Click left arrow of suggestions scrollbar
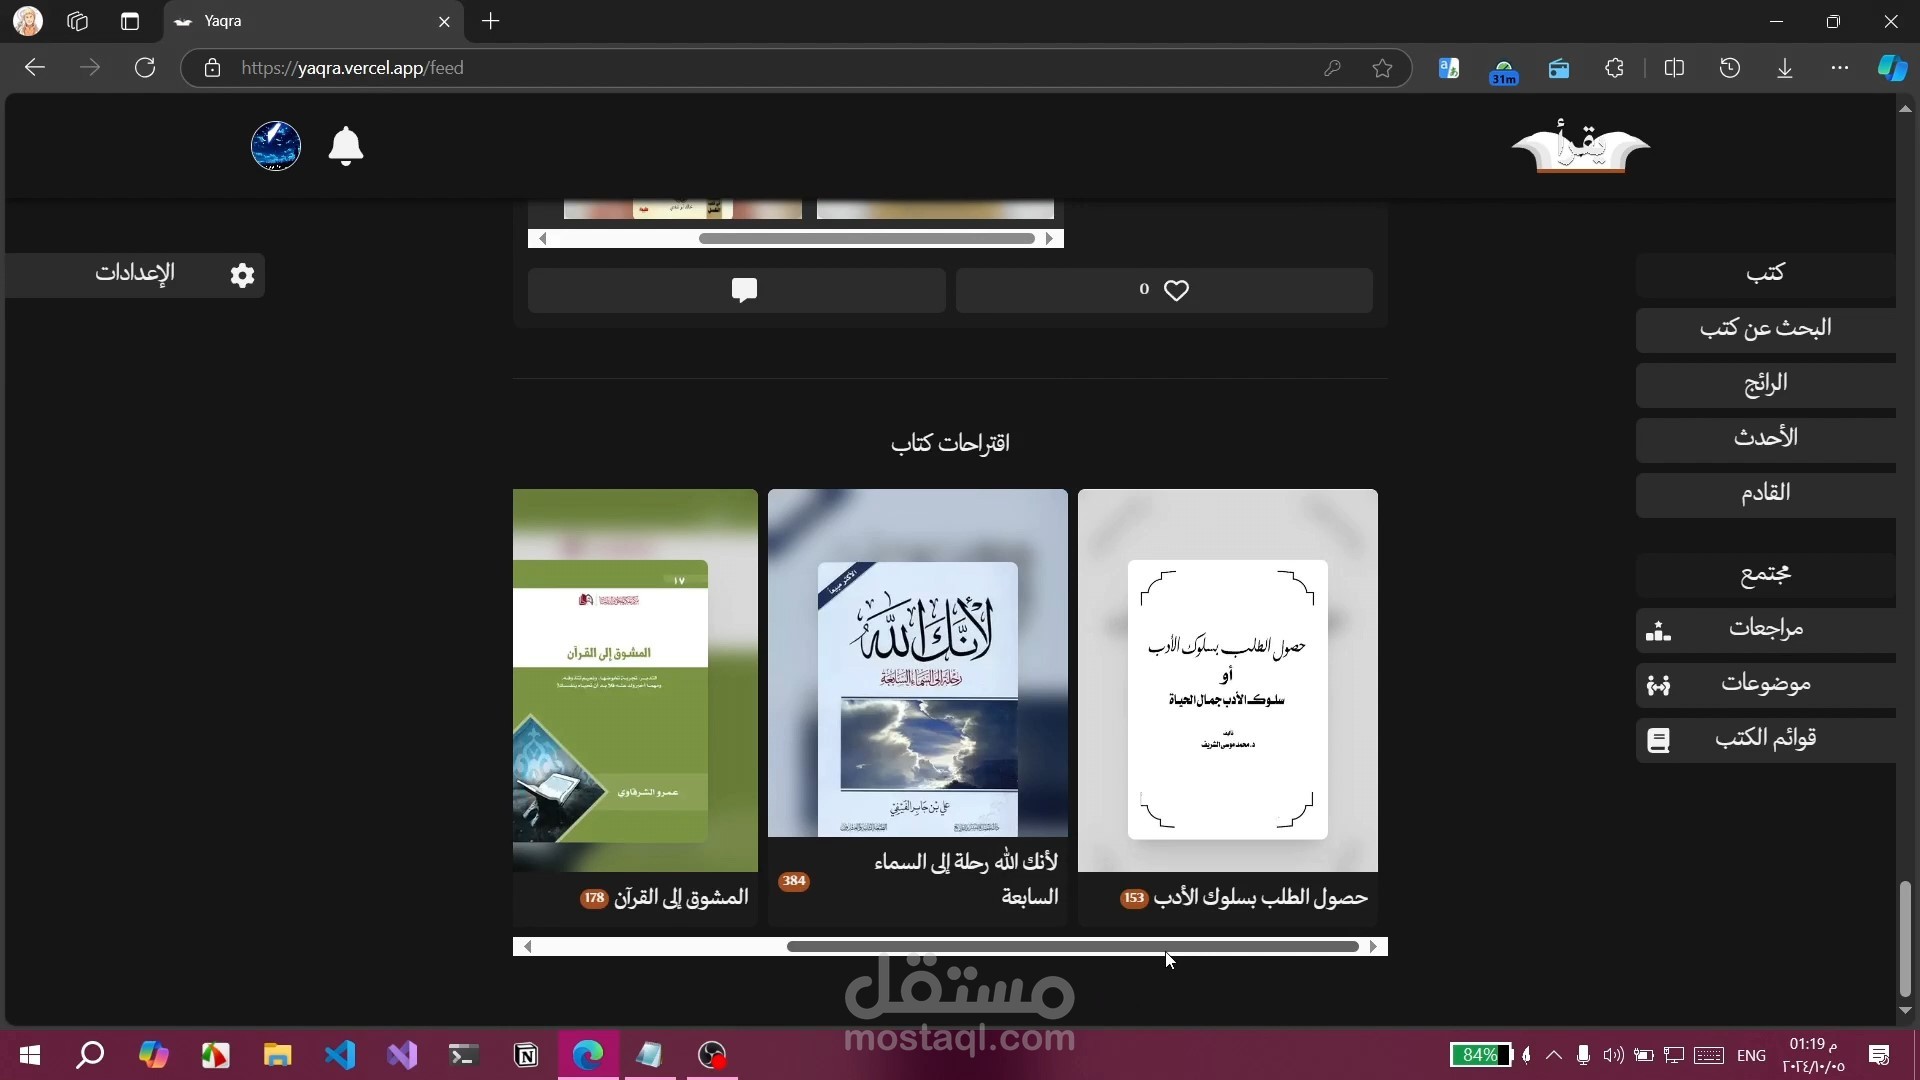 (527, 946)
